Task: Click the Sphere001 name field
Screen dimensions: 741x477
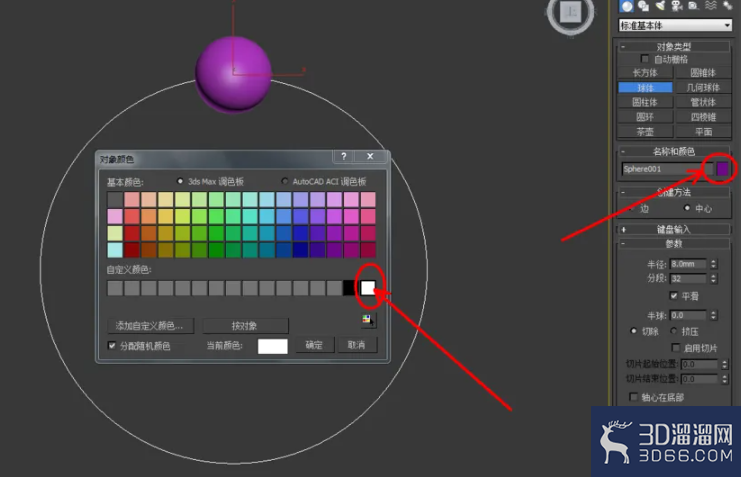Action: (x=667, y=169)
